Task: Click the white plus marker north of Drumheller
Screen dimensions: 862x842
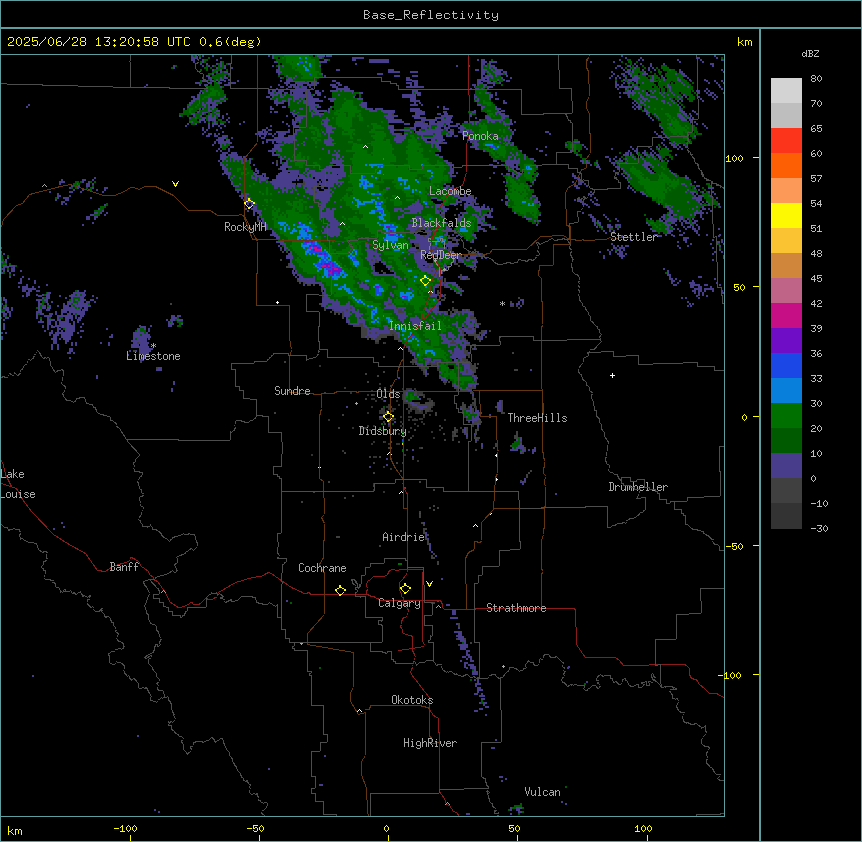Action: 612,375
